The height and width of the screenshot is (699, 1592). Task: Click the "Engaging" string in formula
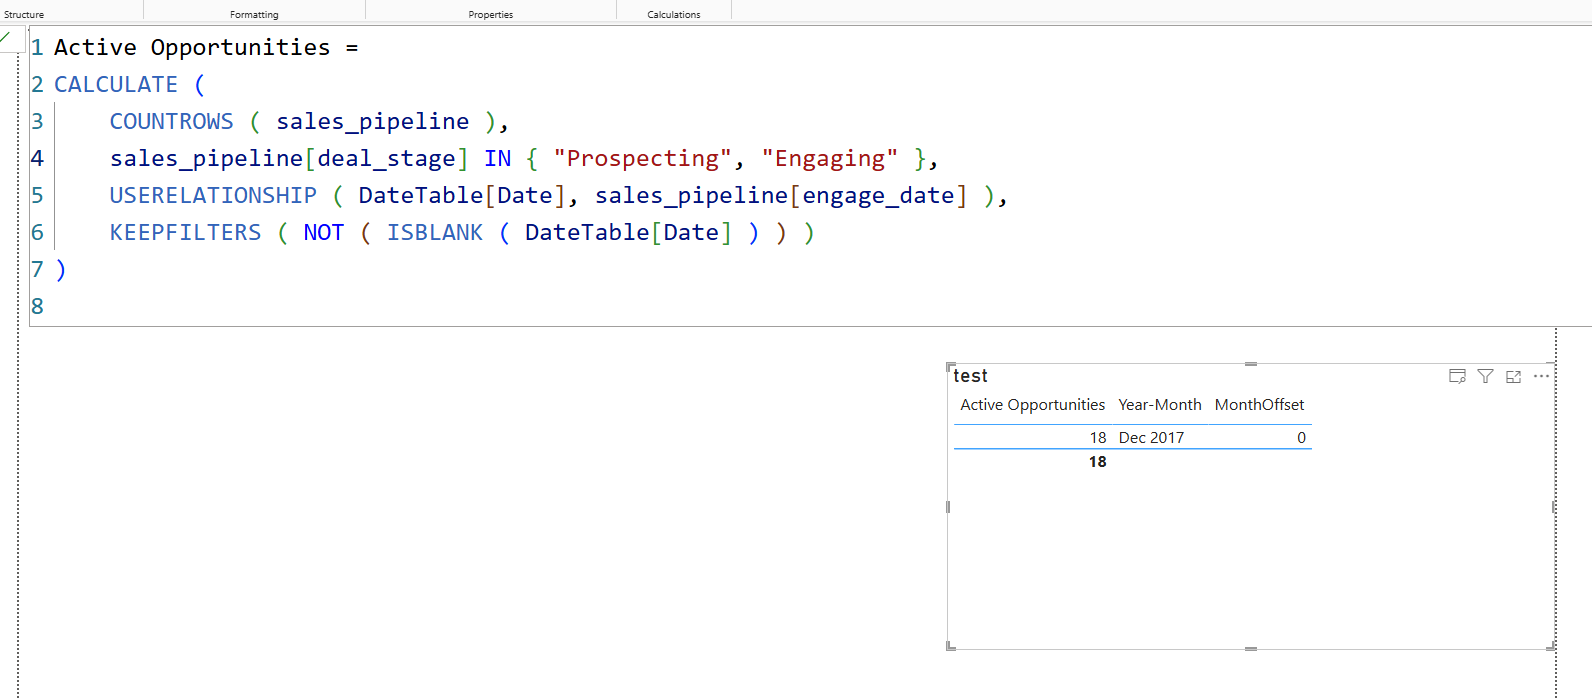pos(830,159)
